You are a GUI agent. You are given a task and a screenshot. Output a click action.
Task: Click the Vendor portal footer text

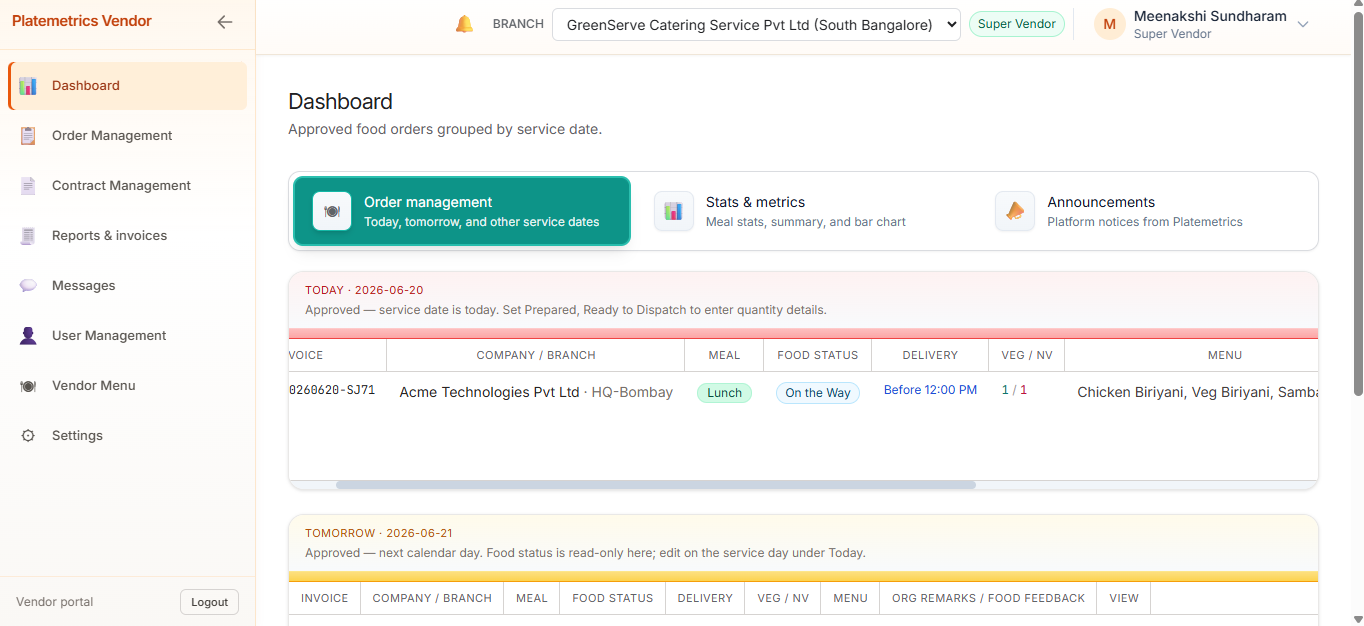[x=55, y=602]
